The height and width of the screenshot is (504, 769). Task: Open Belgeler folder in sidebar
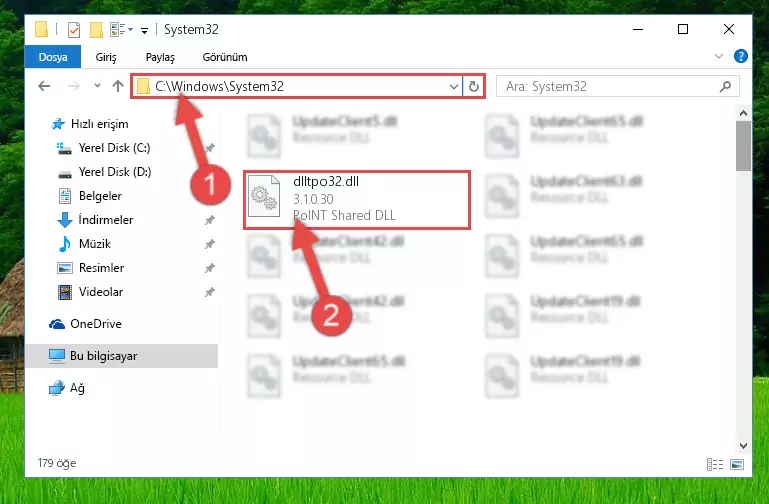[90, 196]
